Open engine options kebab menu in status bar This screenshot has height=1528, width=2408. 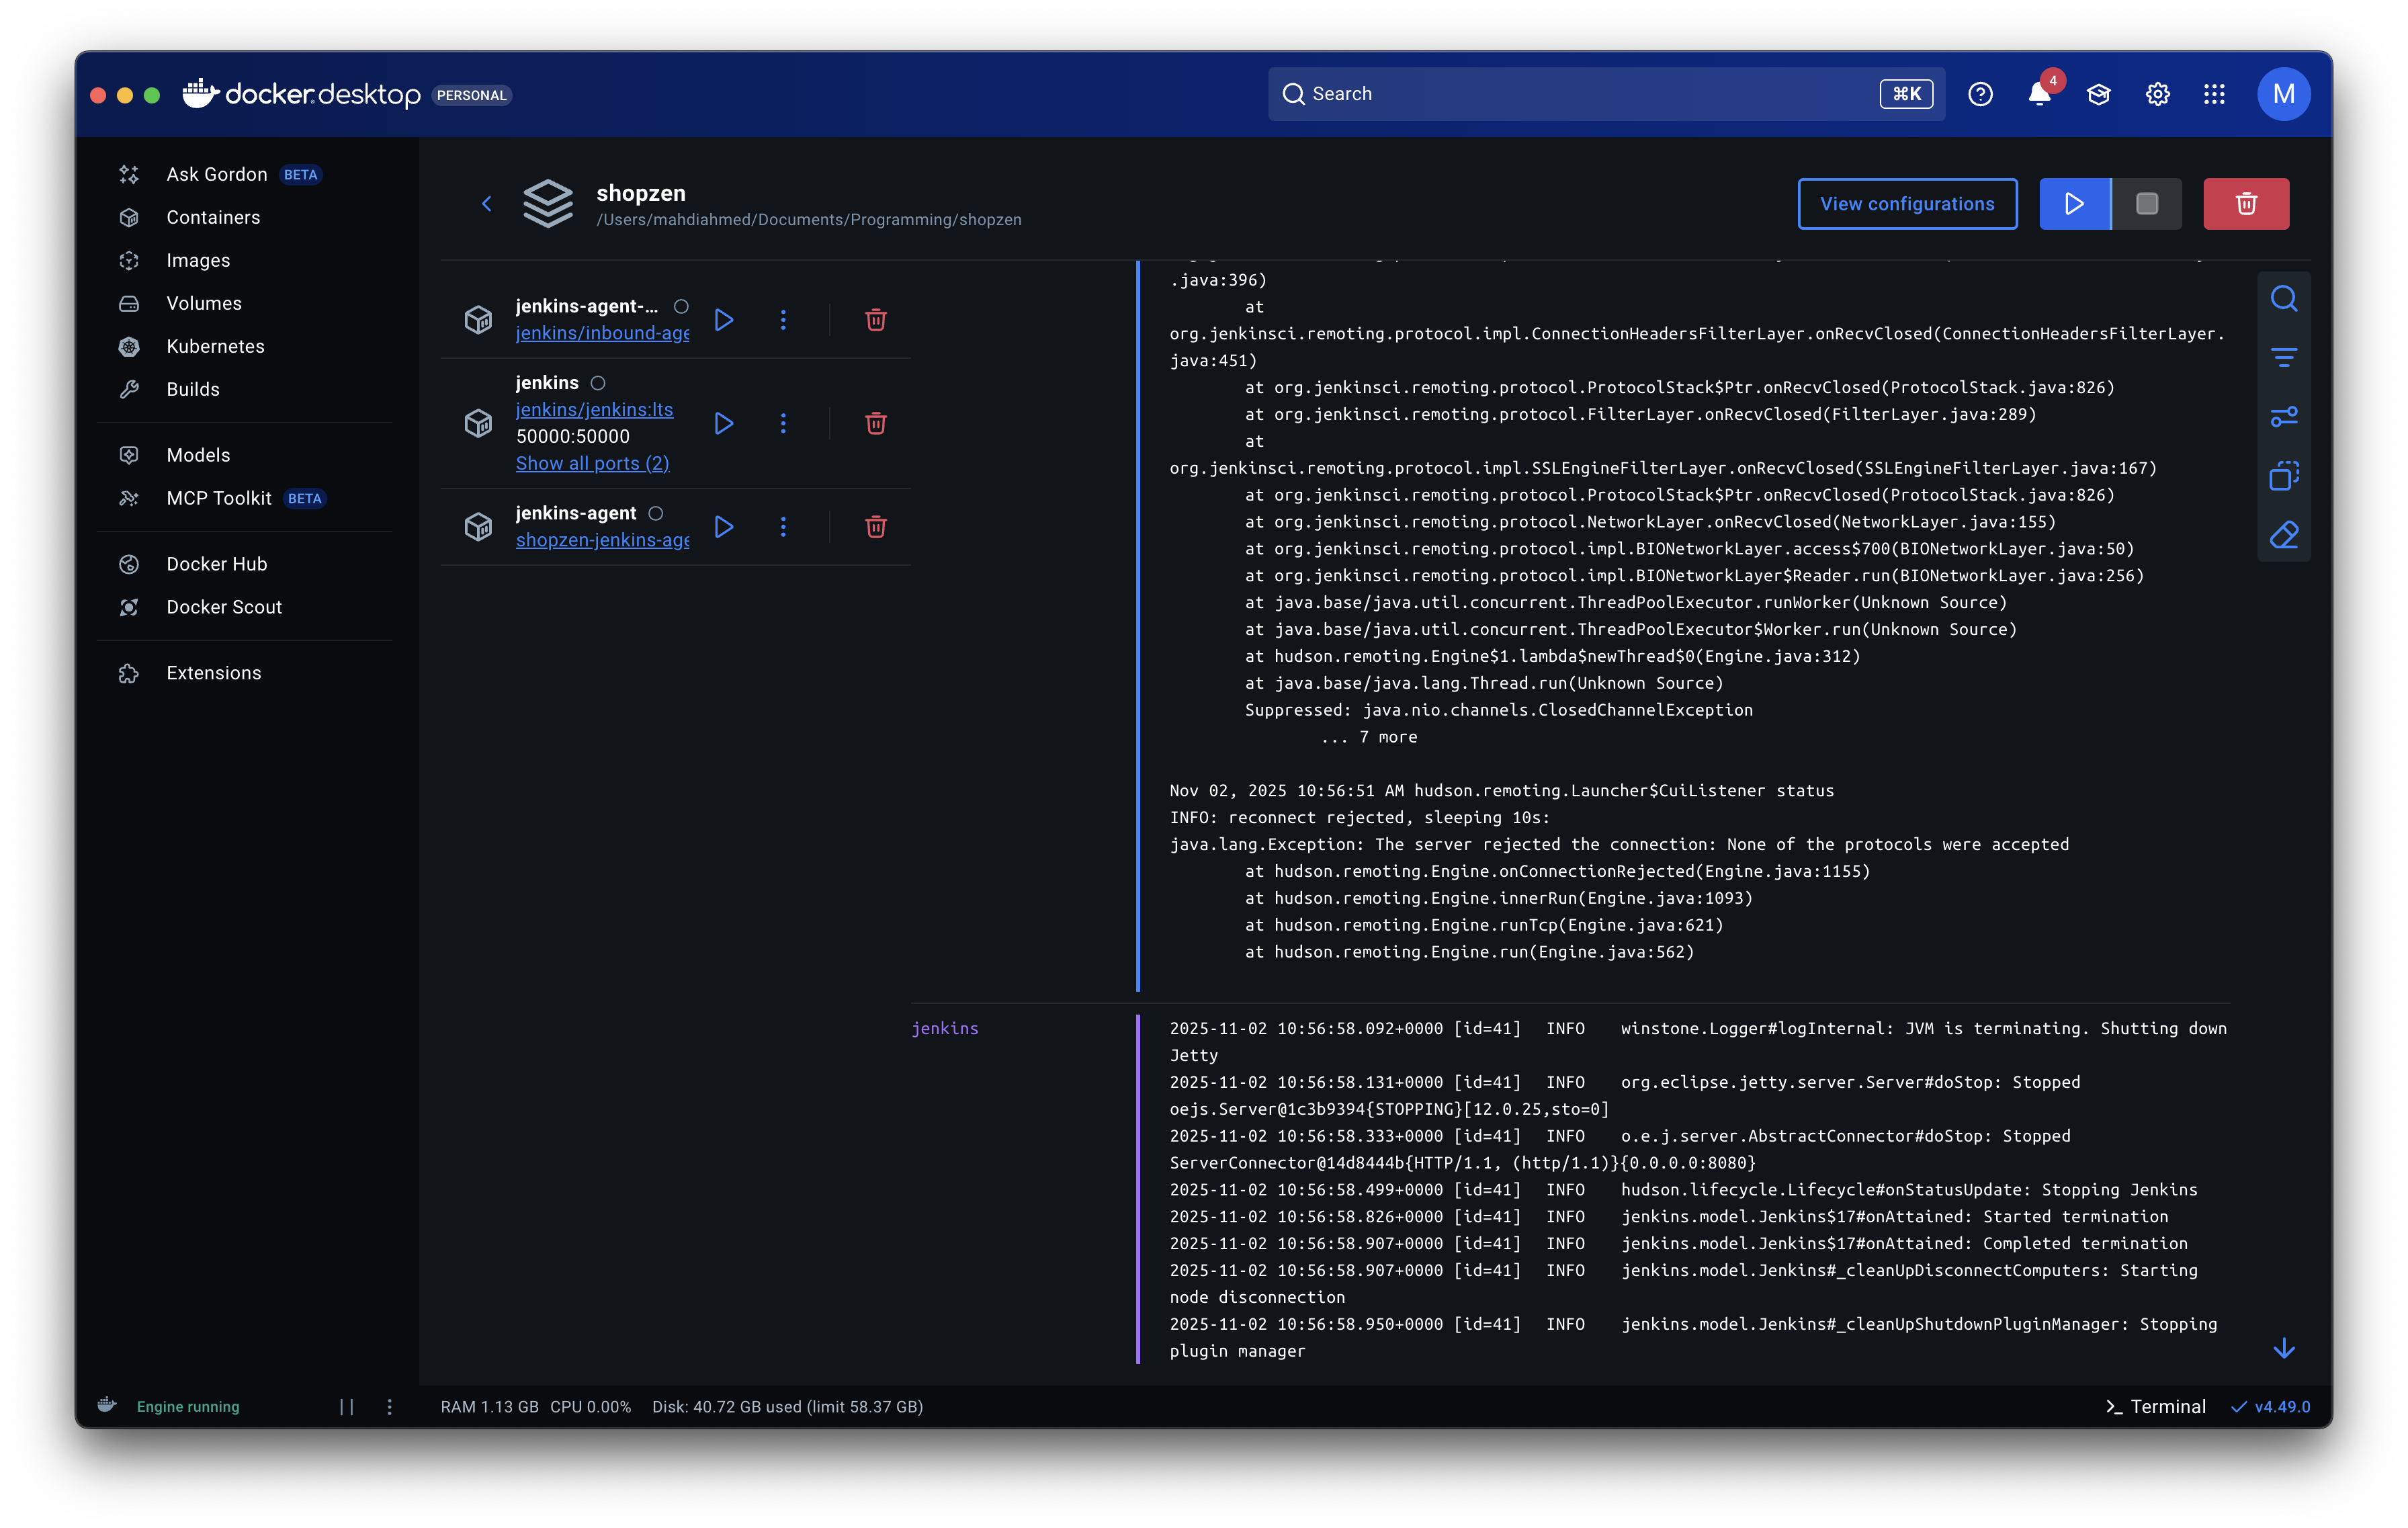(389, 1406)
